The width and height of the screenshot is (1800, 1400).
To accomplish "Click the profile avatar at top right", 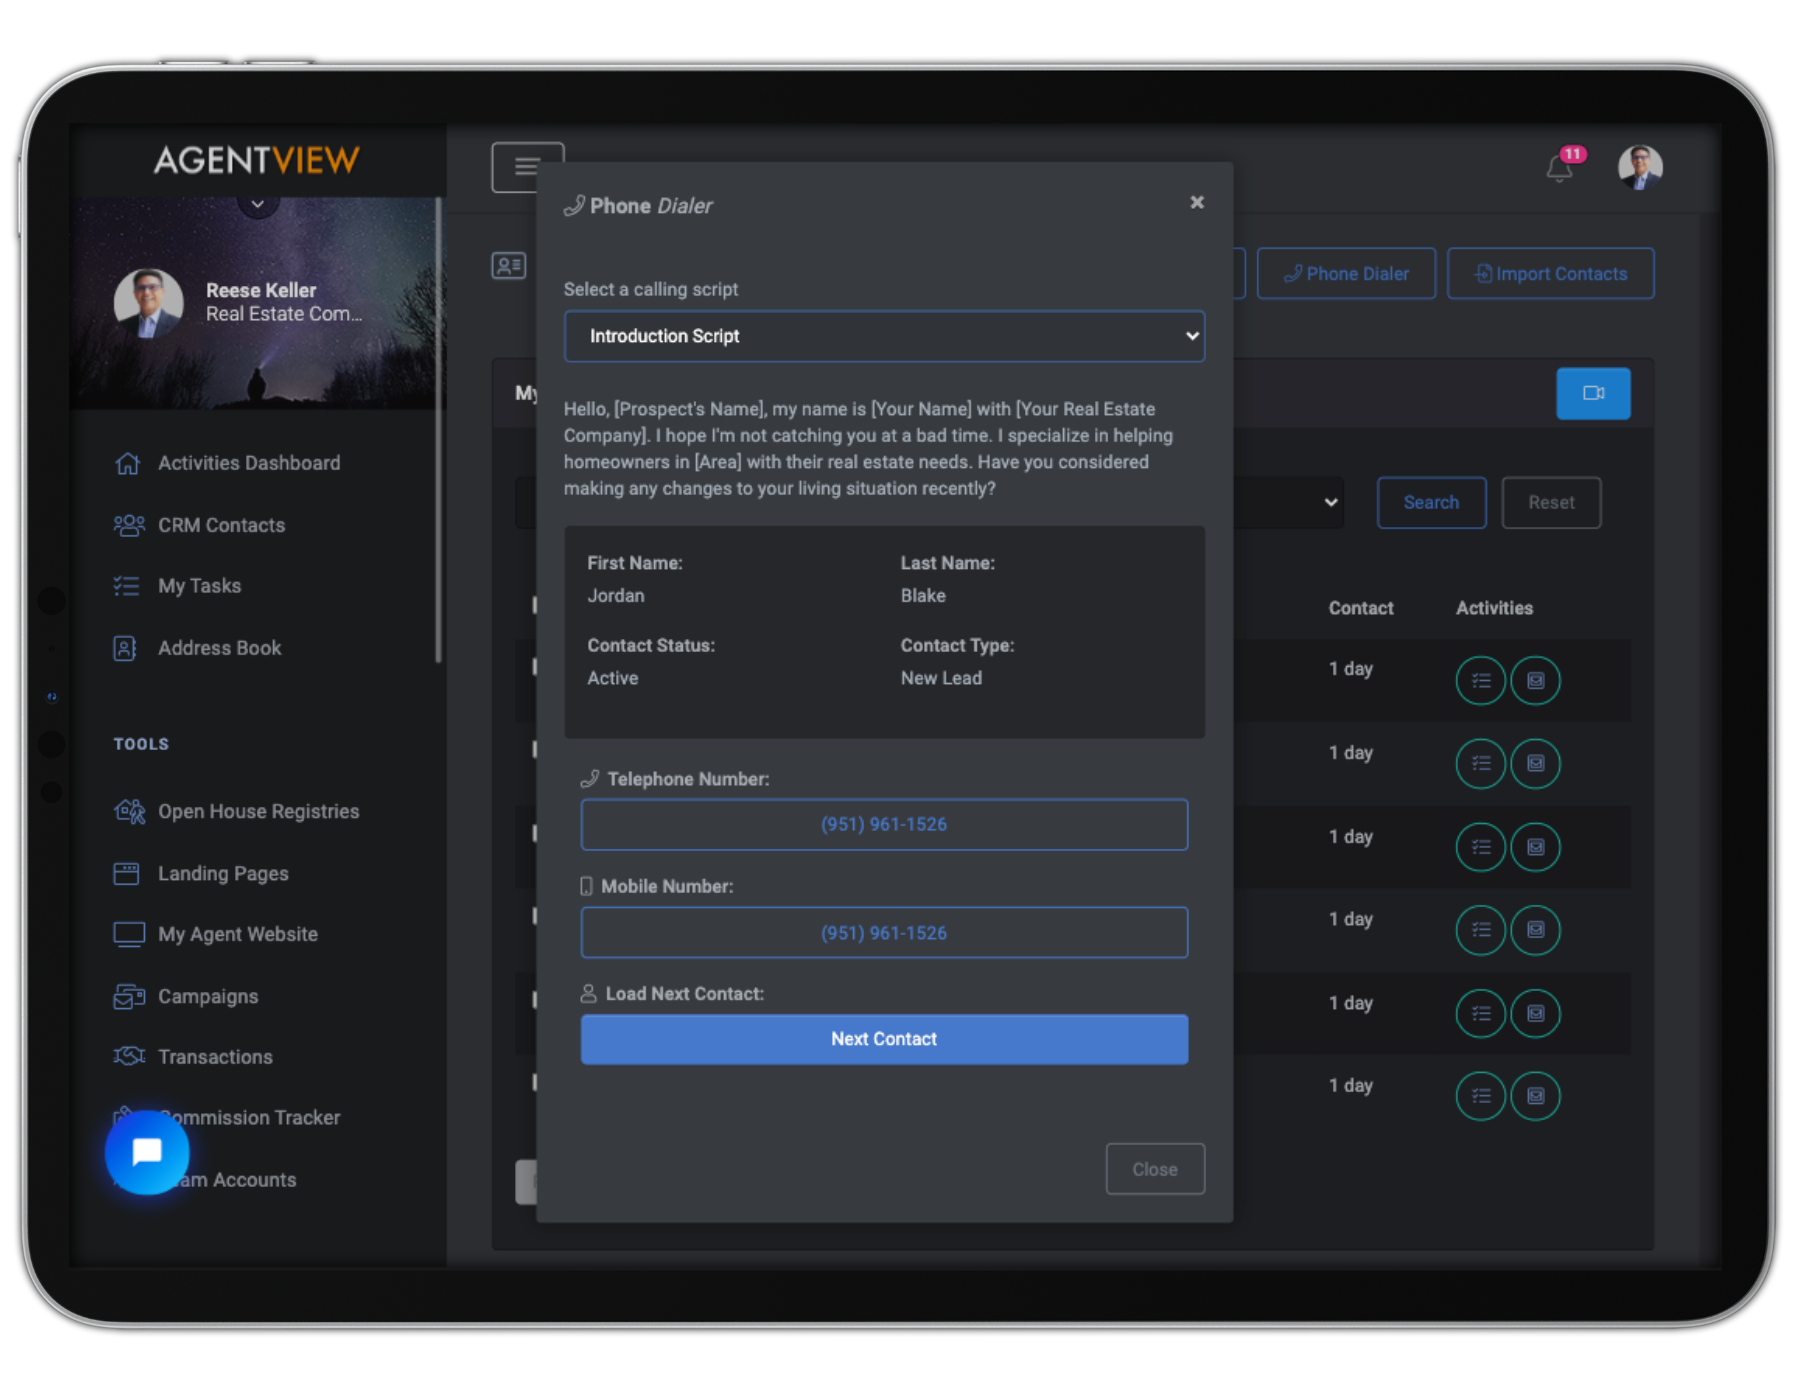I will coord(1640,167).
